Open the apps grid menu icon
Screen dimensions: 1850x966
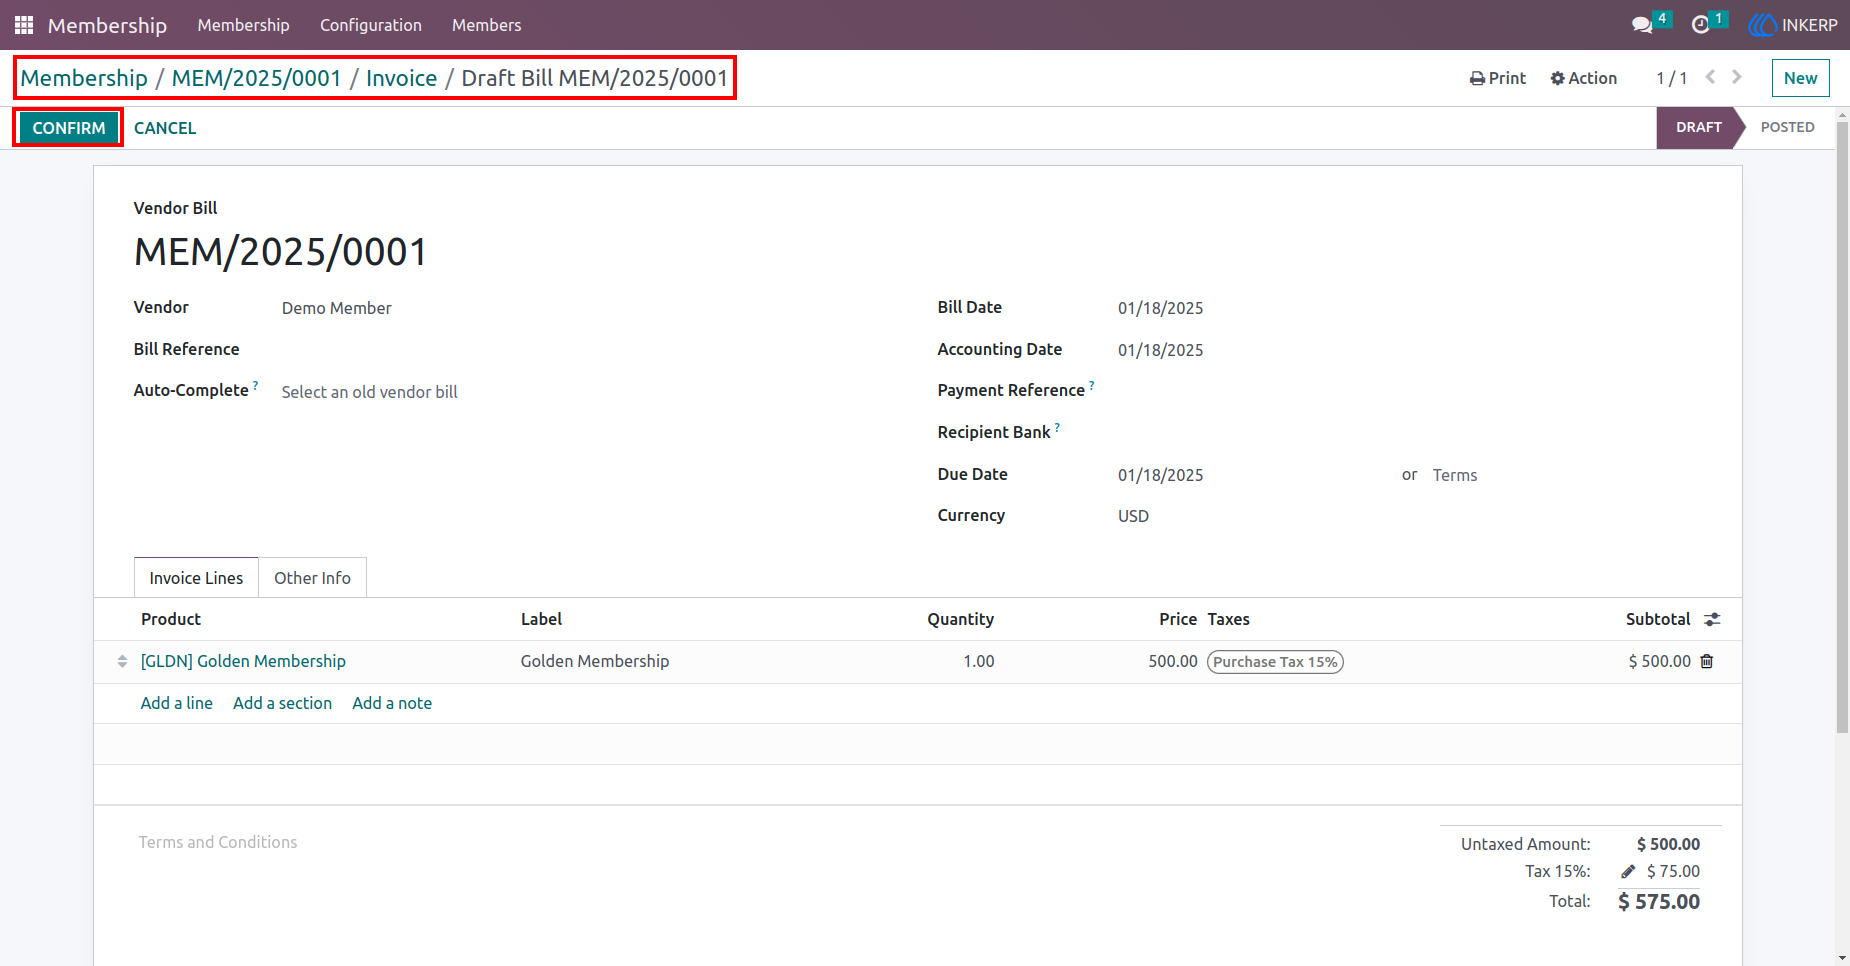[x=24, y=25]
